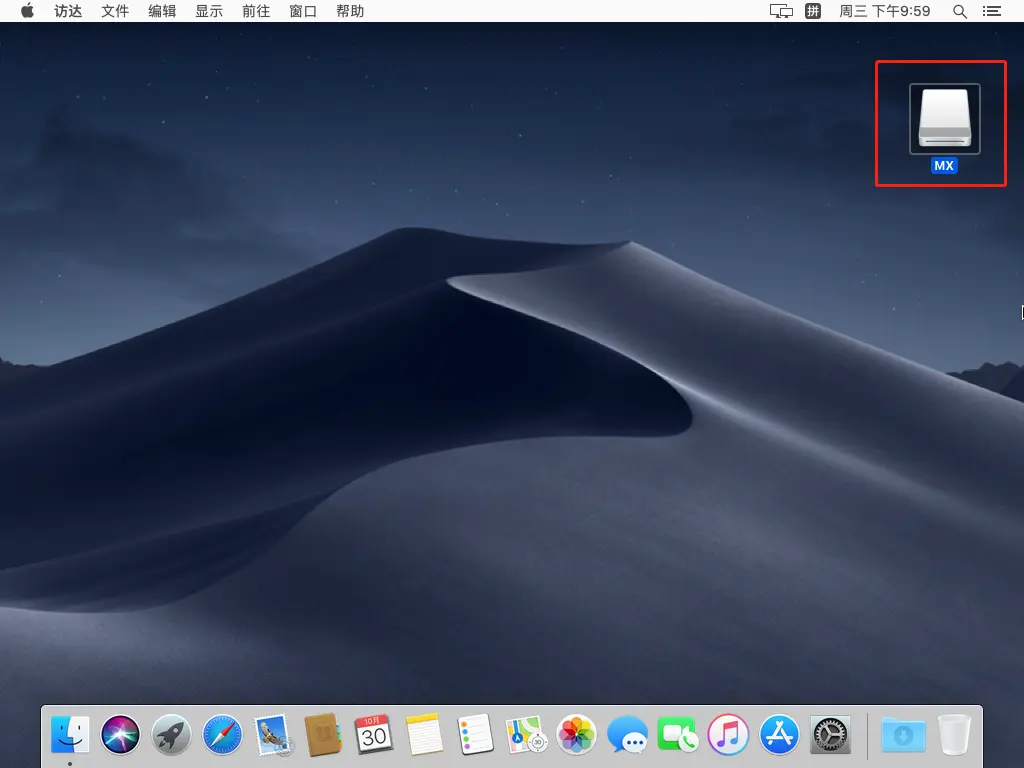Open System Preferences gear in Dock

click(x=830, y=734)
